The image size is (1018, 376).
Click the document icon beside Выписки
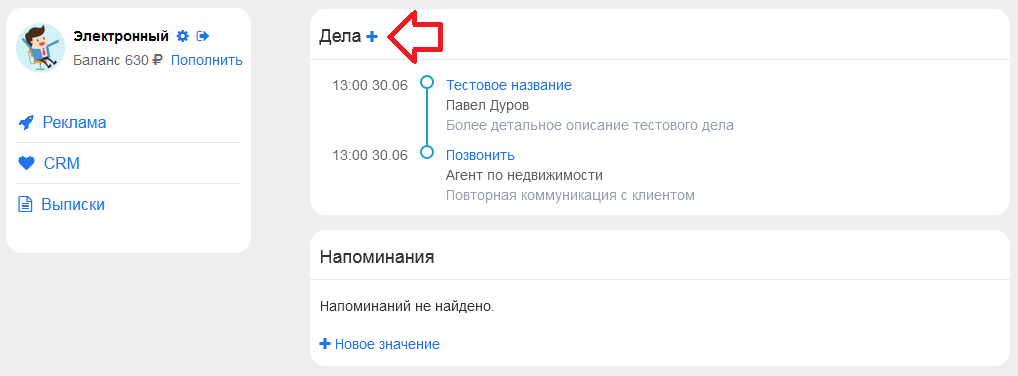[25, 205]
